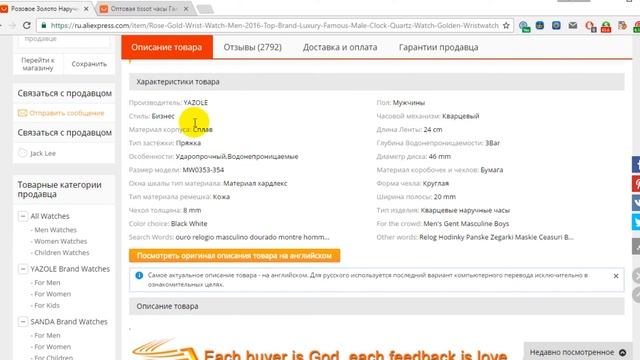Click the Кварцевый mechanism value

(x=461, y=116)
